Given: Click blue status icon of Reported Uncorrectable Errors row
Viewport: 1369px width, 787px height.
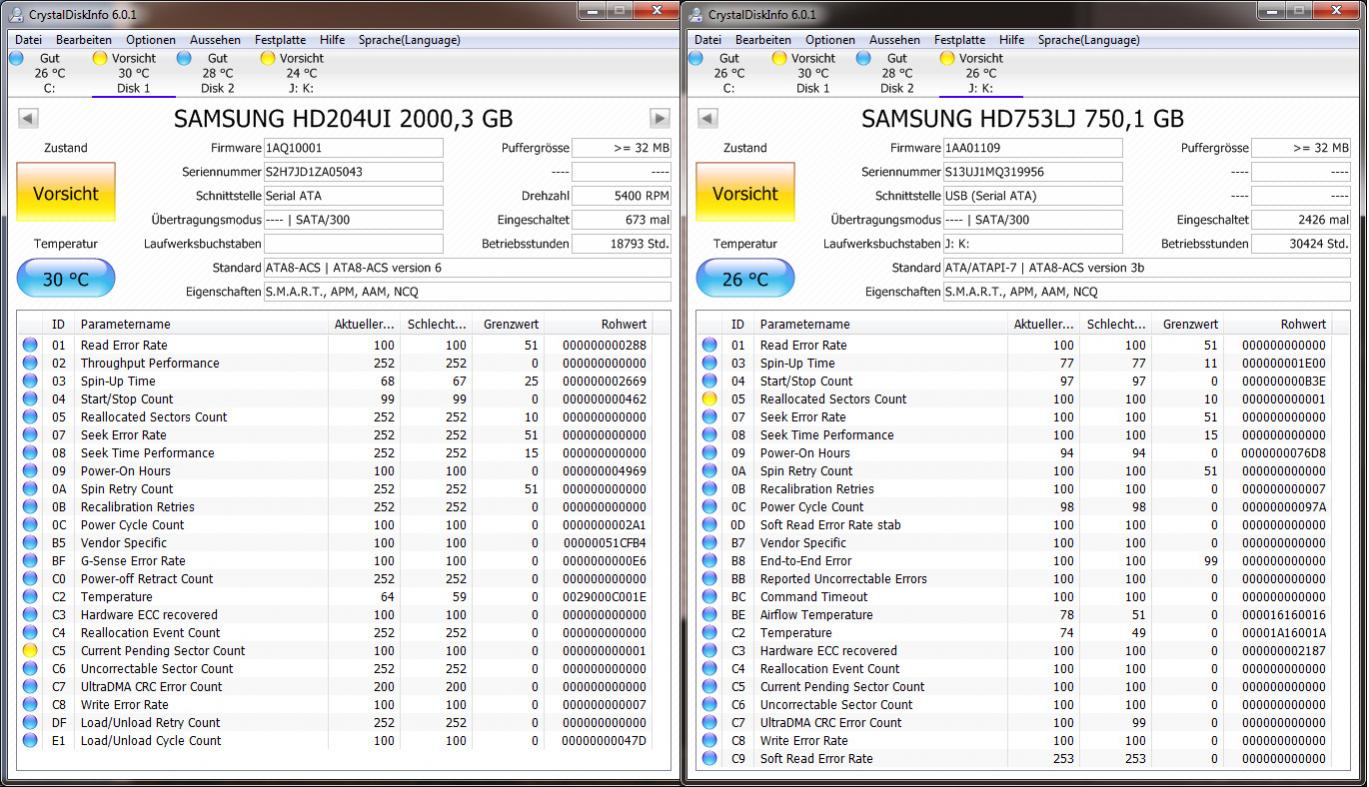Looking at the screenshot, I should [709, 579].
